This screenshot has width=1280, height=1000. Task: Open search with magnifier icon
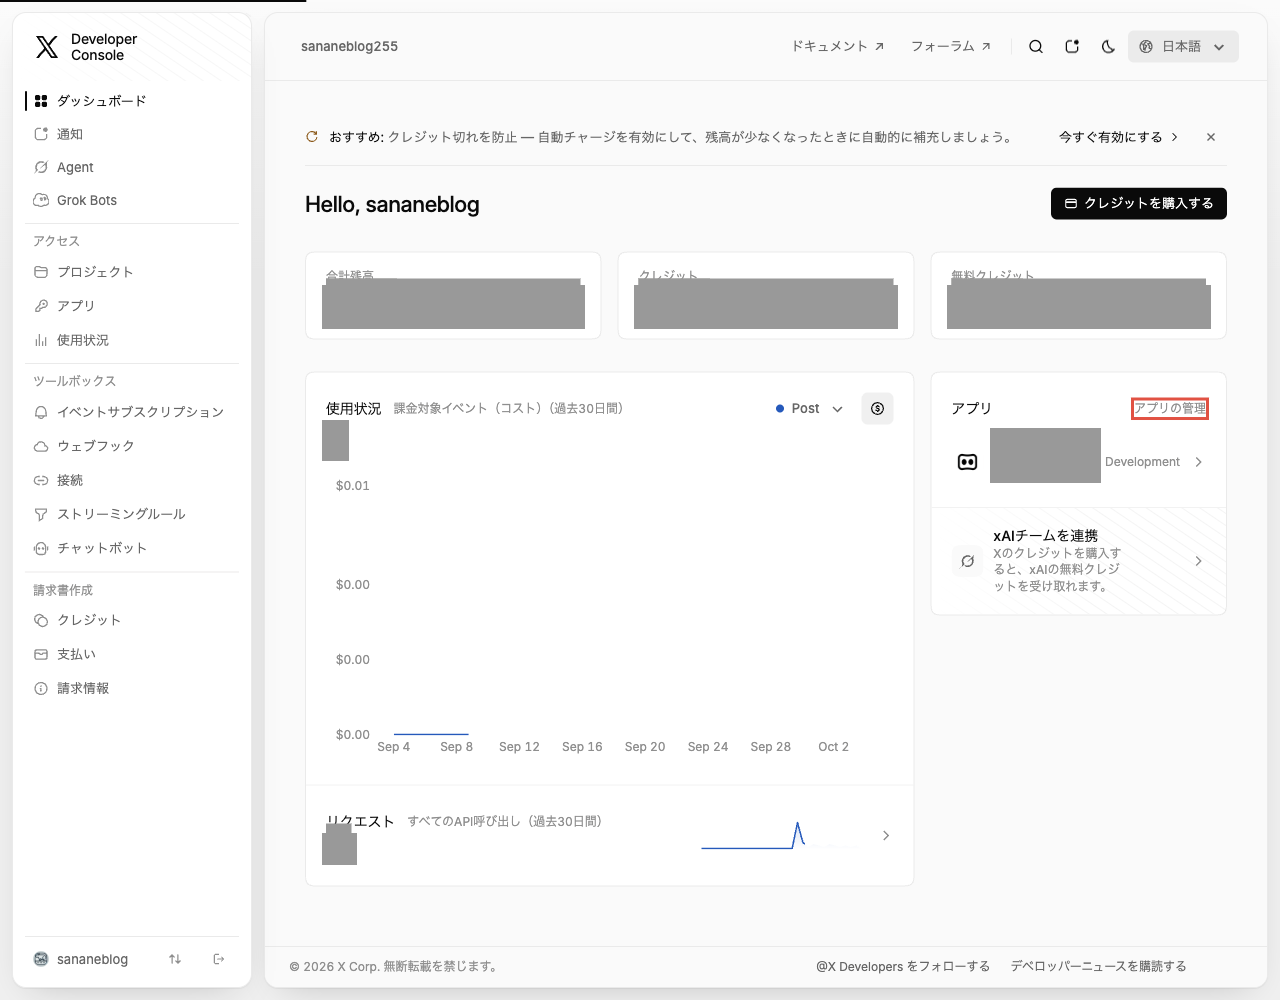click(x=1036, y=46)
